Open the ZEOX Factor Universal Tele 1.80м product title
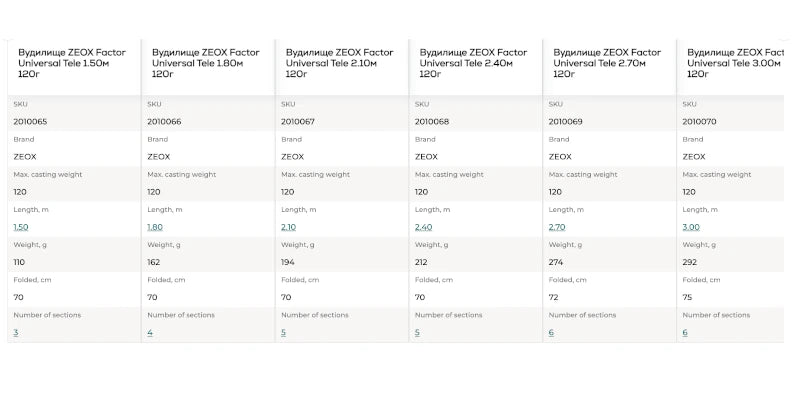Viewport: 800px width, 400px height. pyautogui.click(x=205, y=62)
